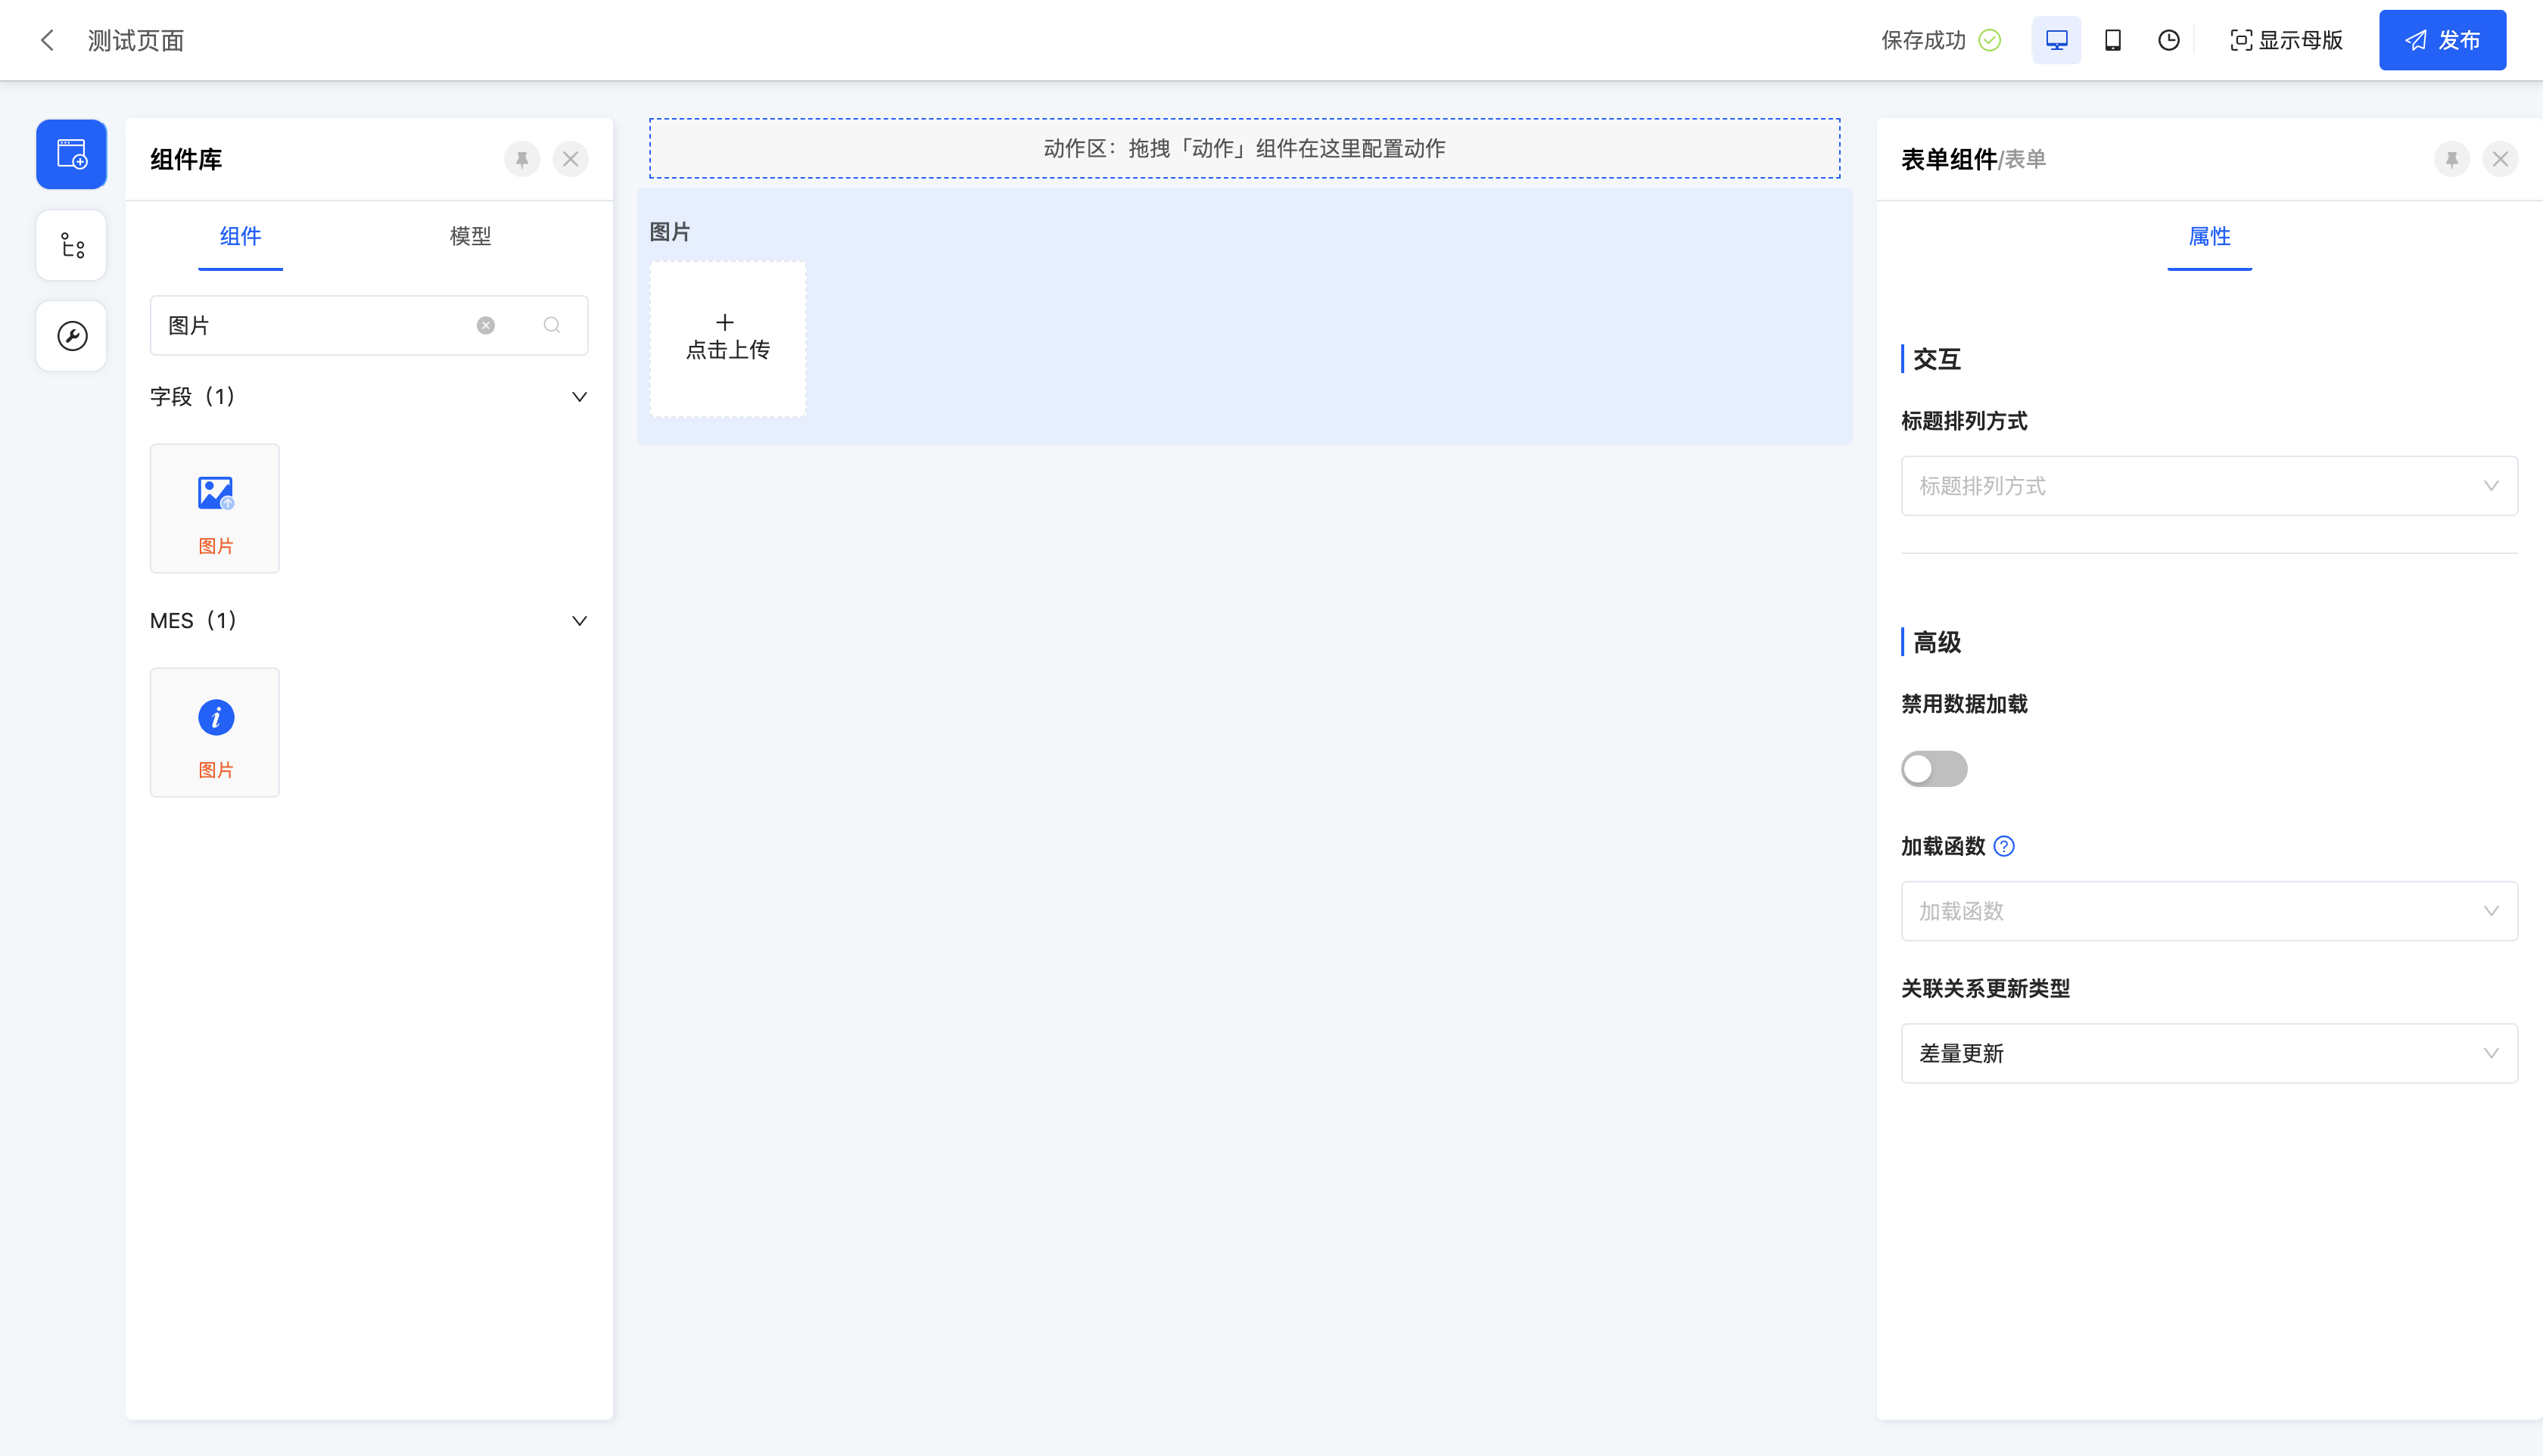Collapse the 字段 (1) section

[x=578, y=397]
